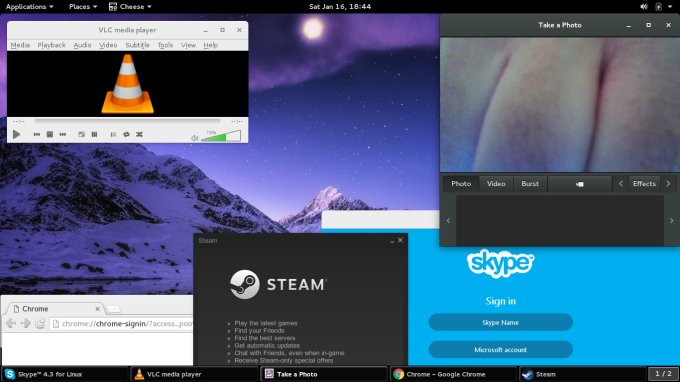The height and width of the screenshot is (382, 680).
Task: Go to previous effects page in Cheese
Action: pyautogui.click(x=621, y=184)
